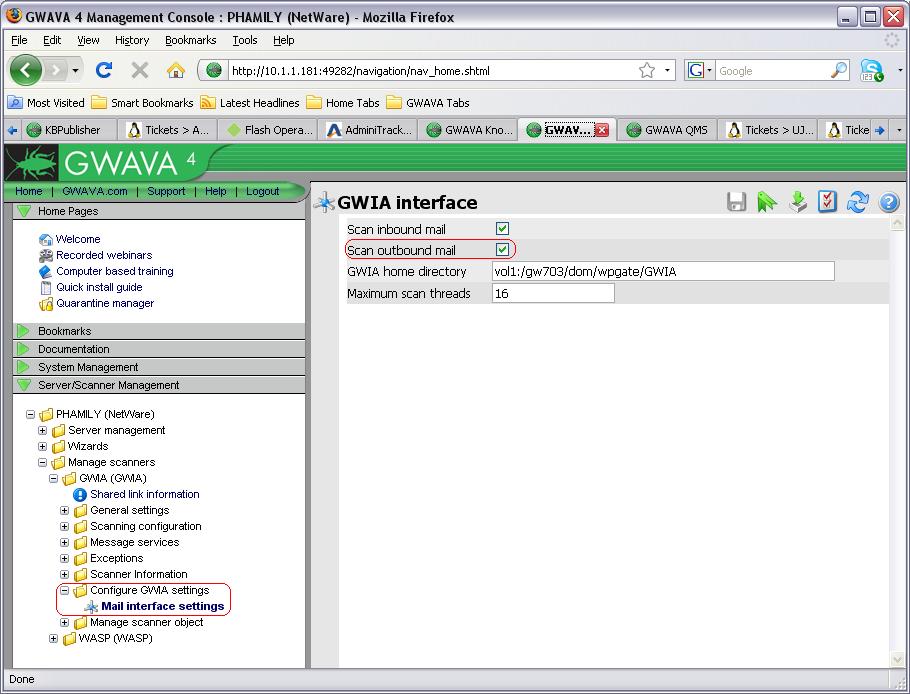Toggle the Scan outbound mail checkbox
The width and height of the screenshot is (910, 694).
click(x=502, y=250)
